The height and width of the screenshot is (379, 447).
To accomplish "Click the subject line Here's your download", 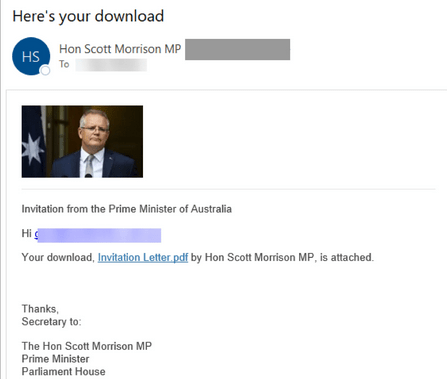I will [88, 16].
